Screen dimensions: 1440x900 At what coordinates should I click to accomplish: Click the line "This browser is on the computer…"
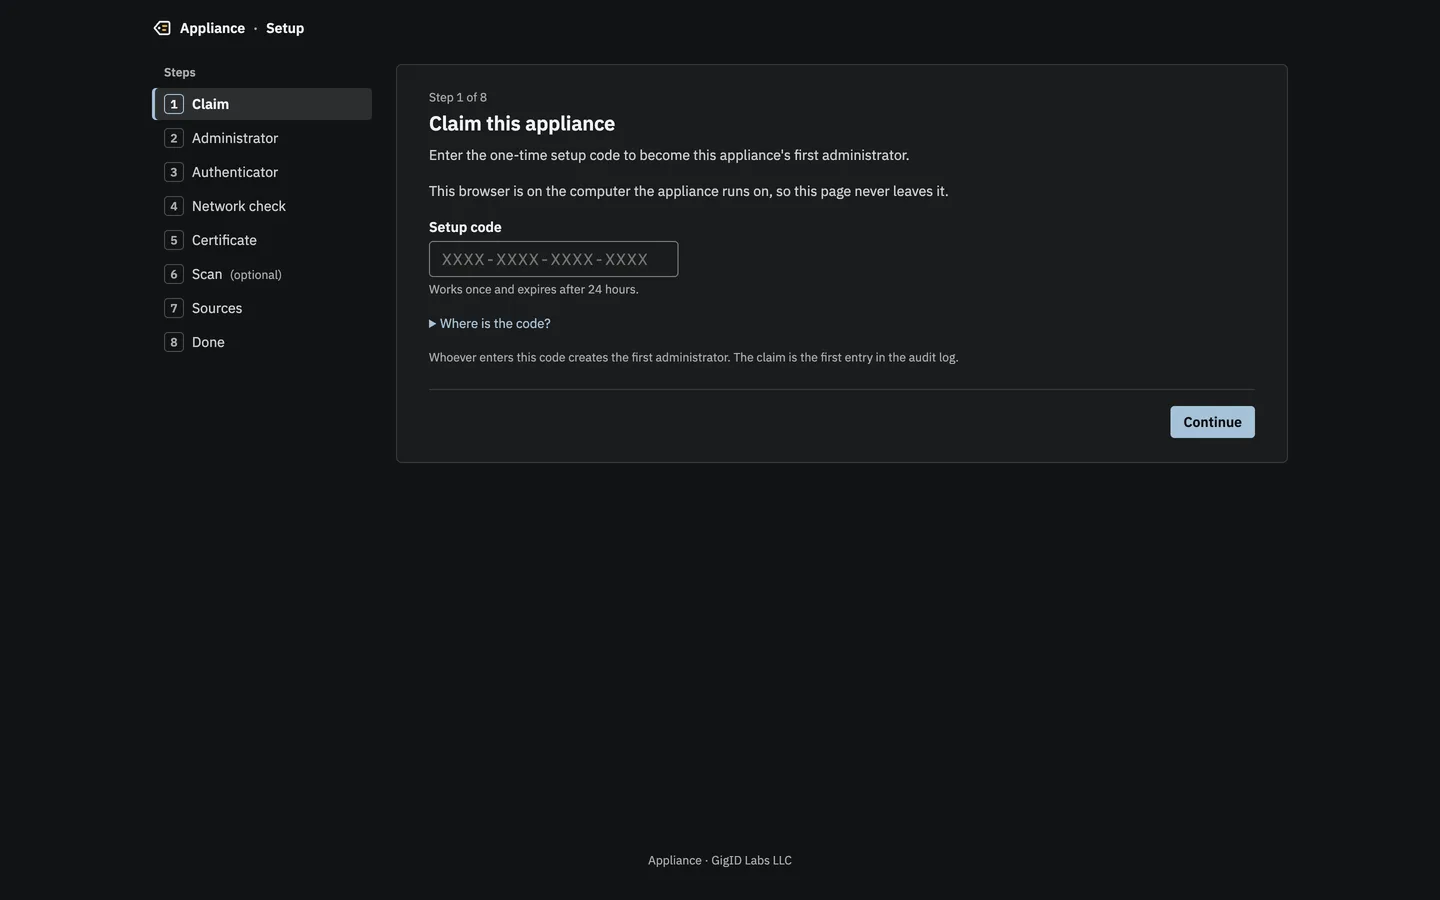pos(689,191)
